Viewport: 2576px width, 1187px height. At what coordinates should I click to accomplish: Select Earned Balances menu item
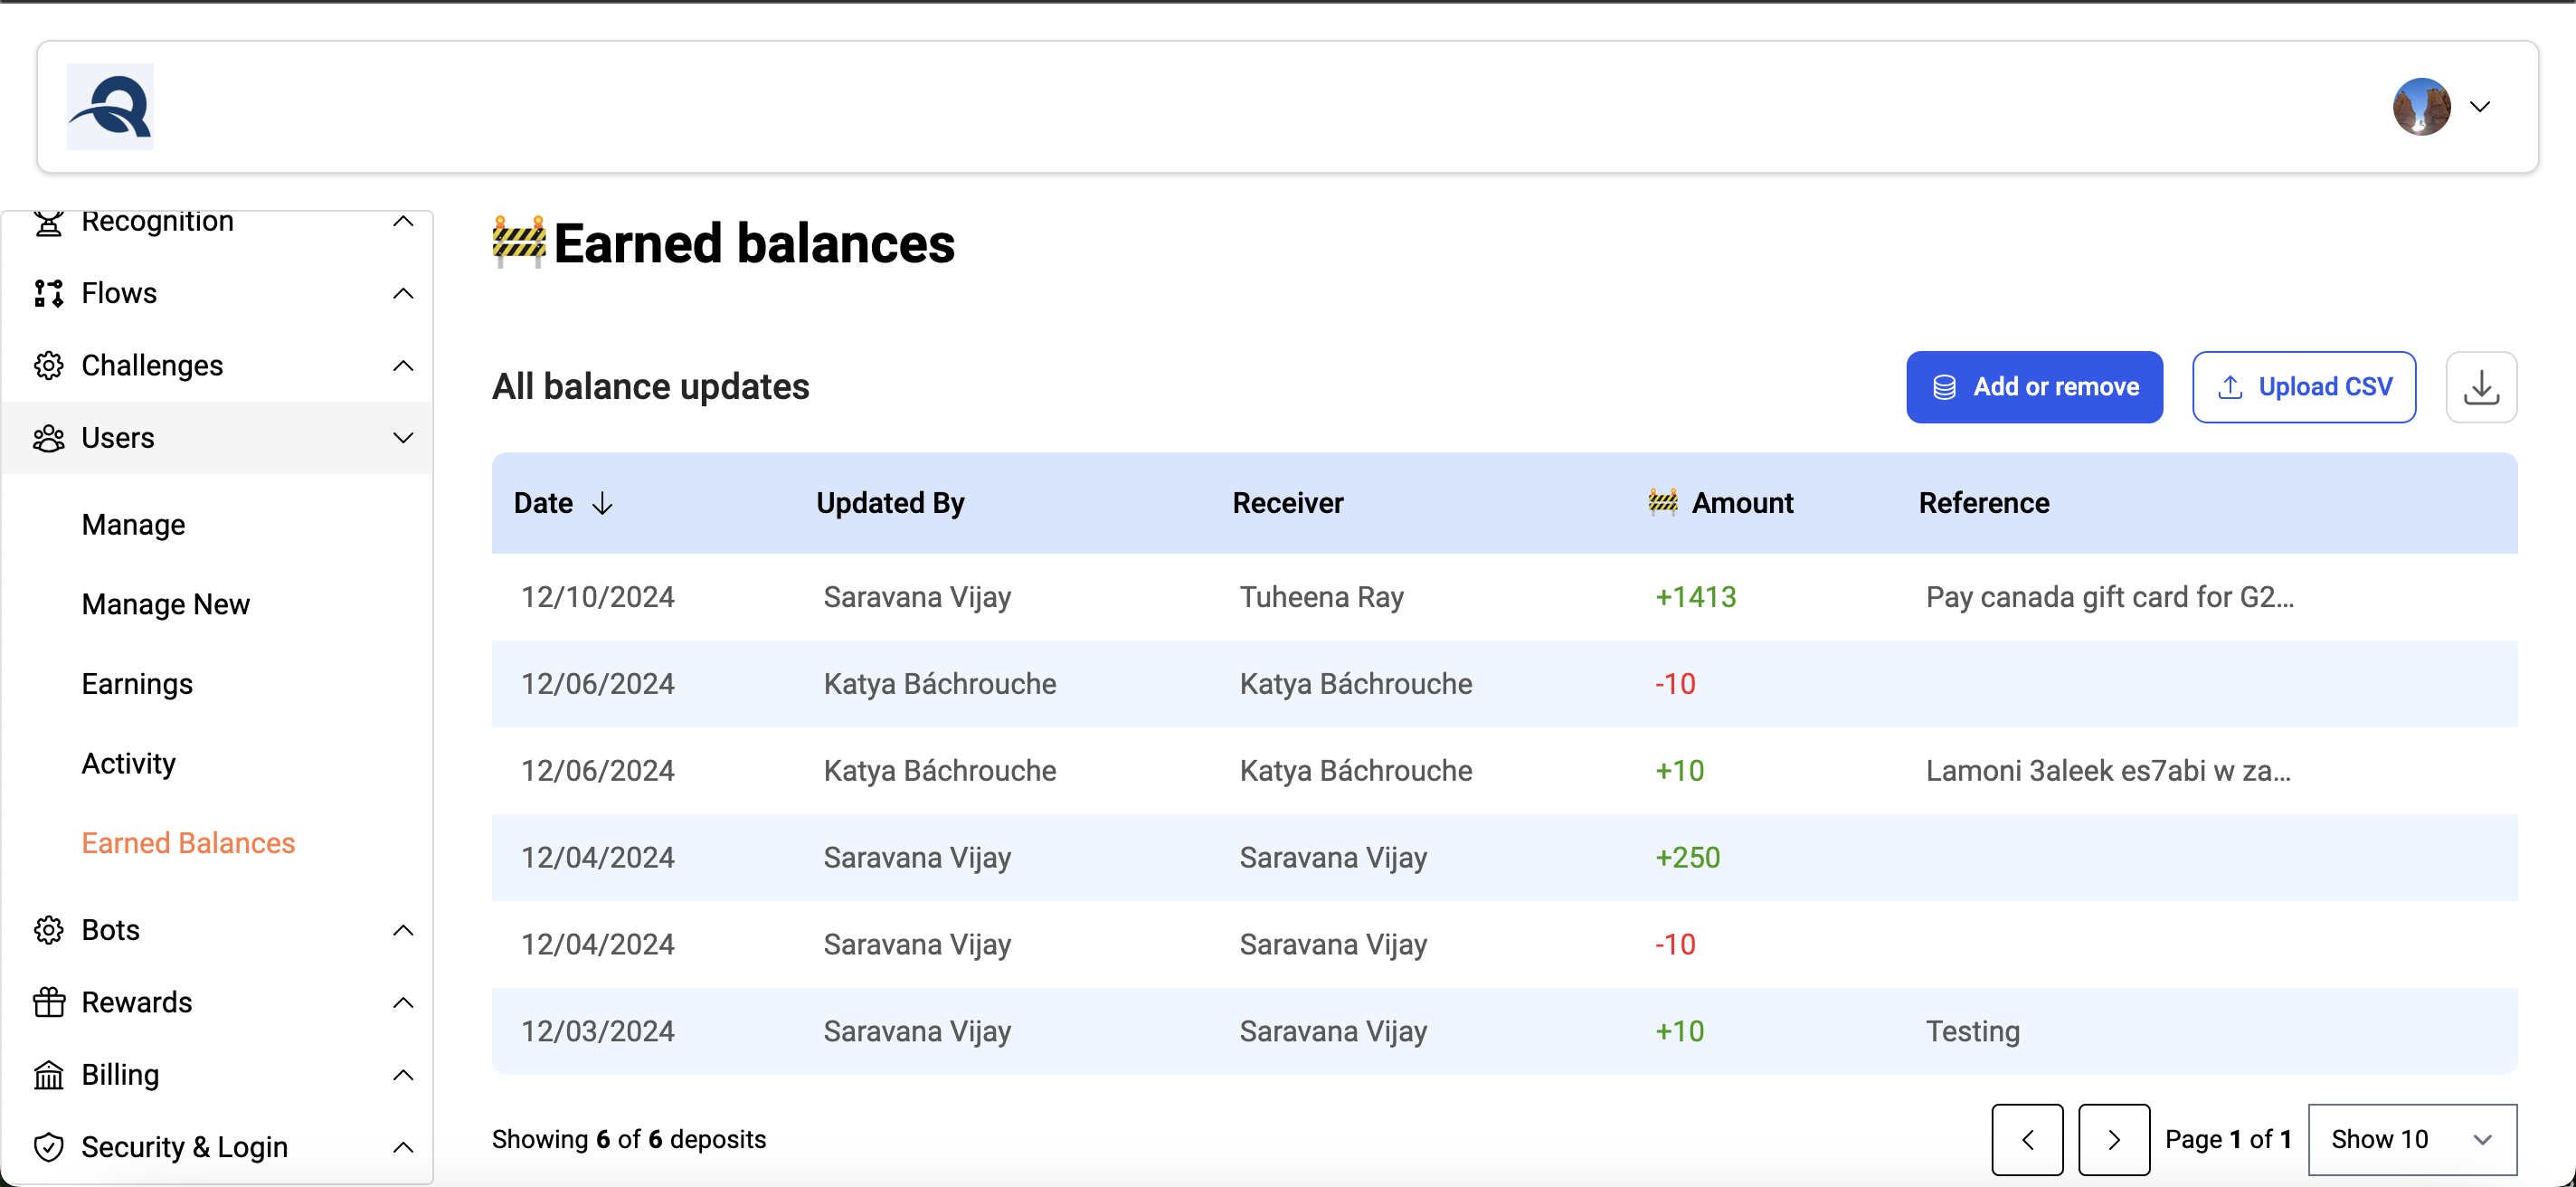click(x=188, y=843)
